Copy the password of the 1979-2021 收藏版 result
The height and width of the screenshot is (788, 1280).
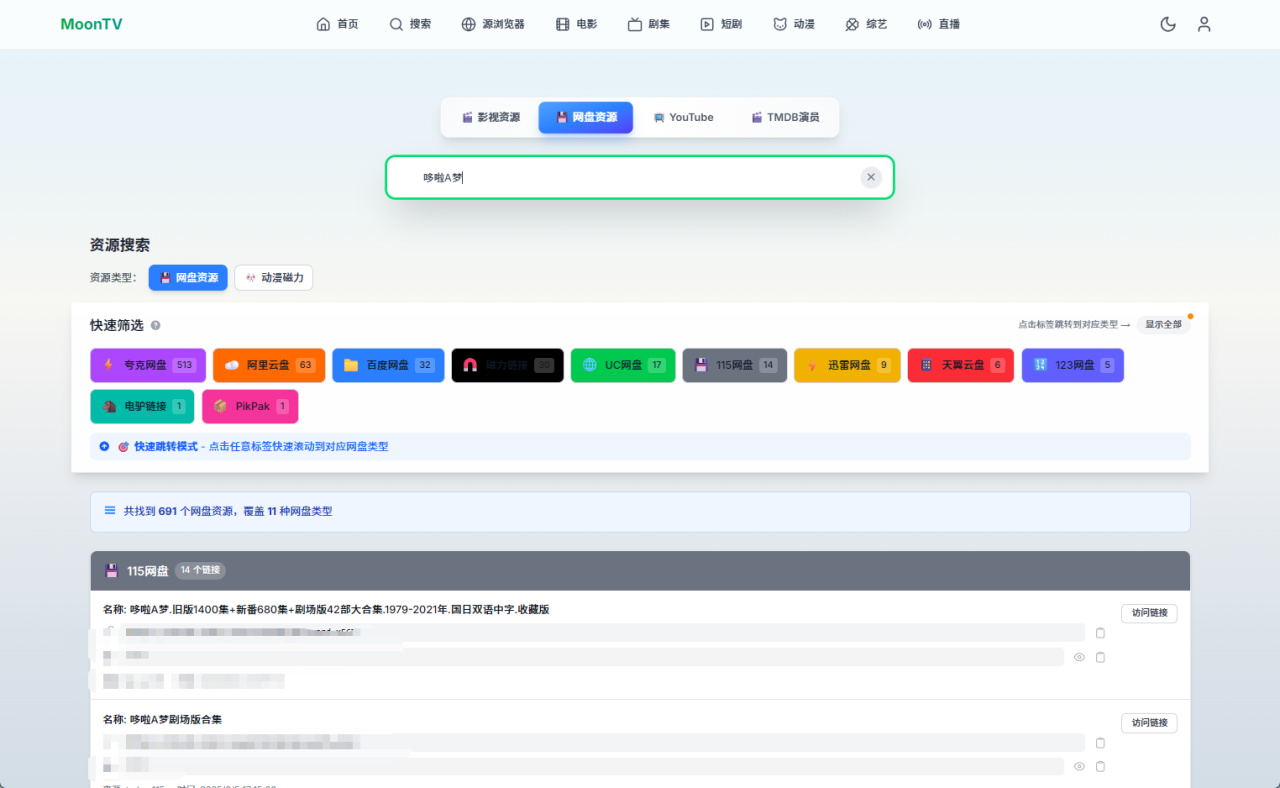pyautogui.click(x=1100, y=657)
